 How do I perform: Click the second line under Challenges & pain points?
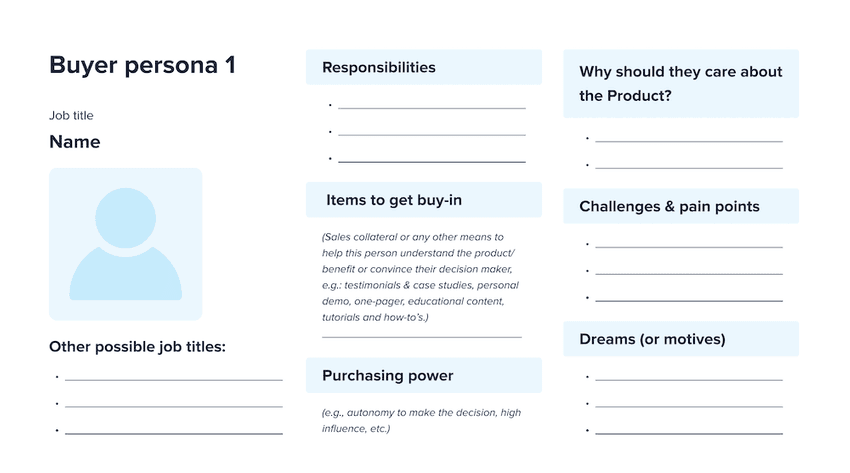tap(688, 271)
